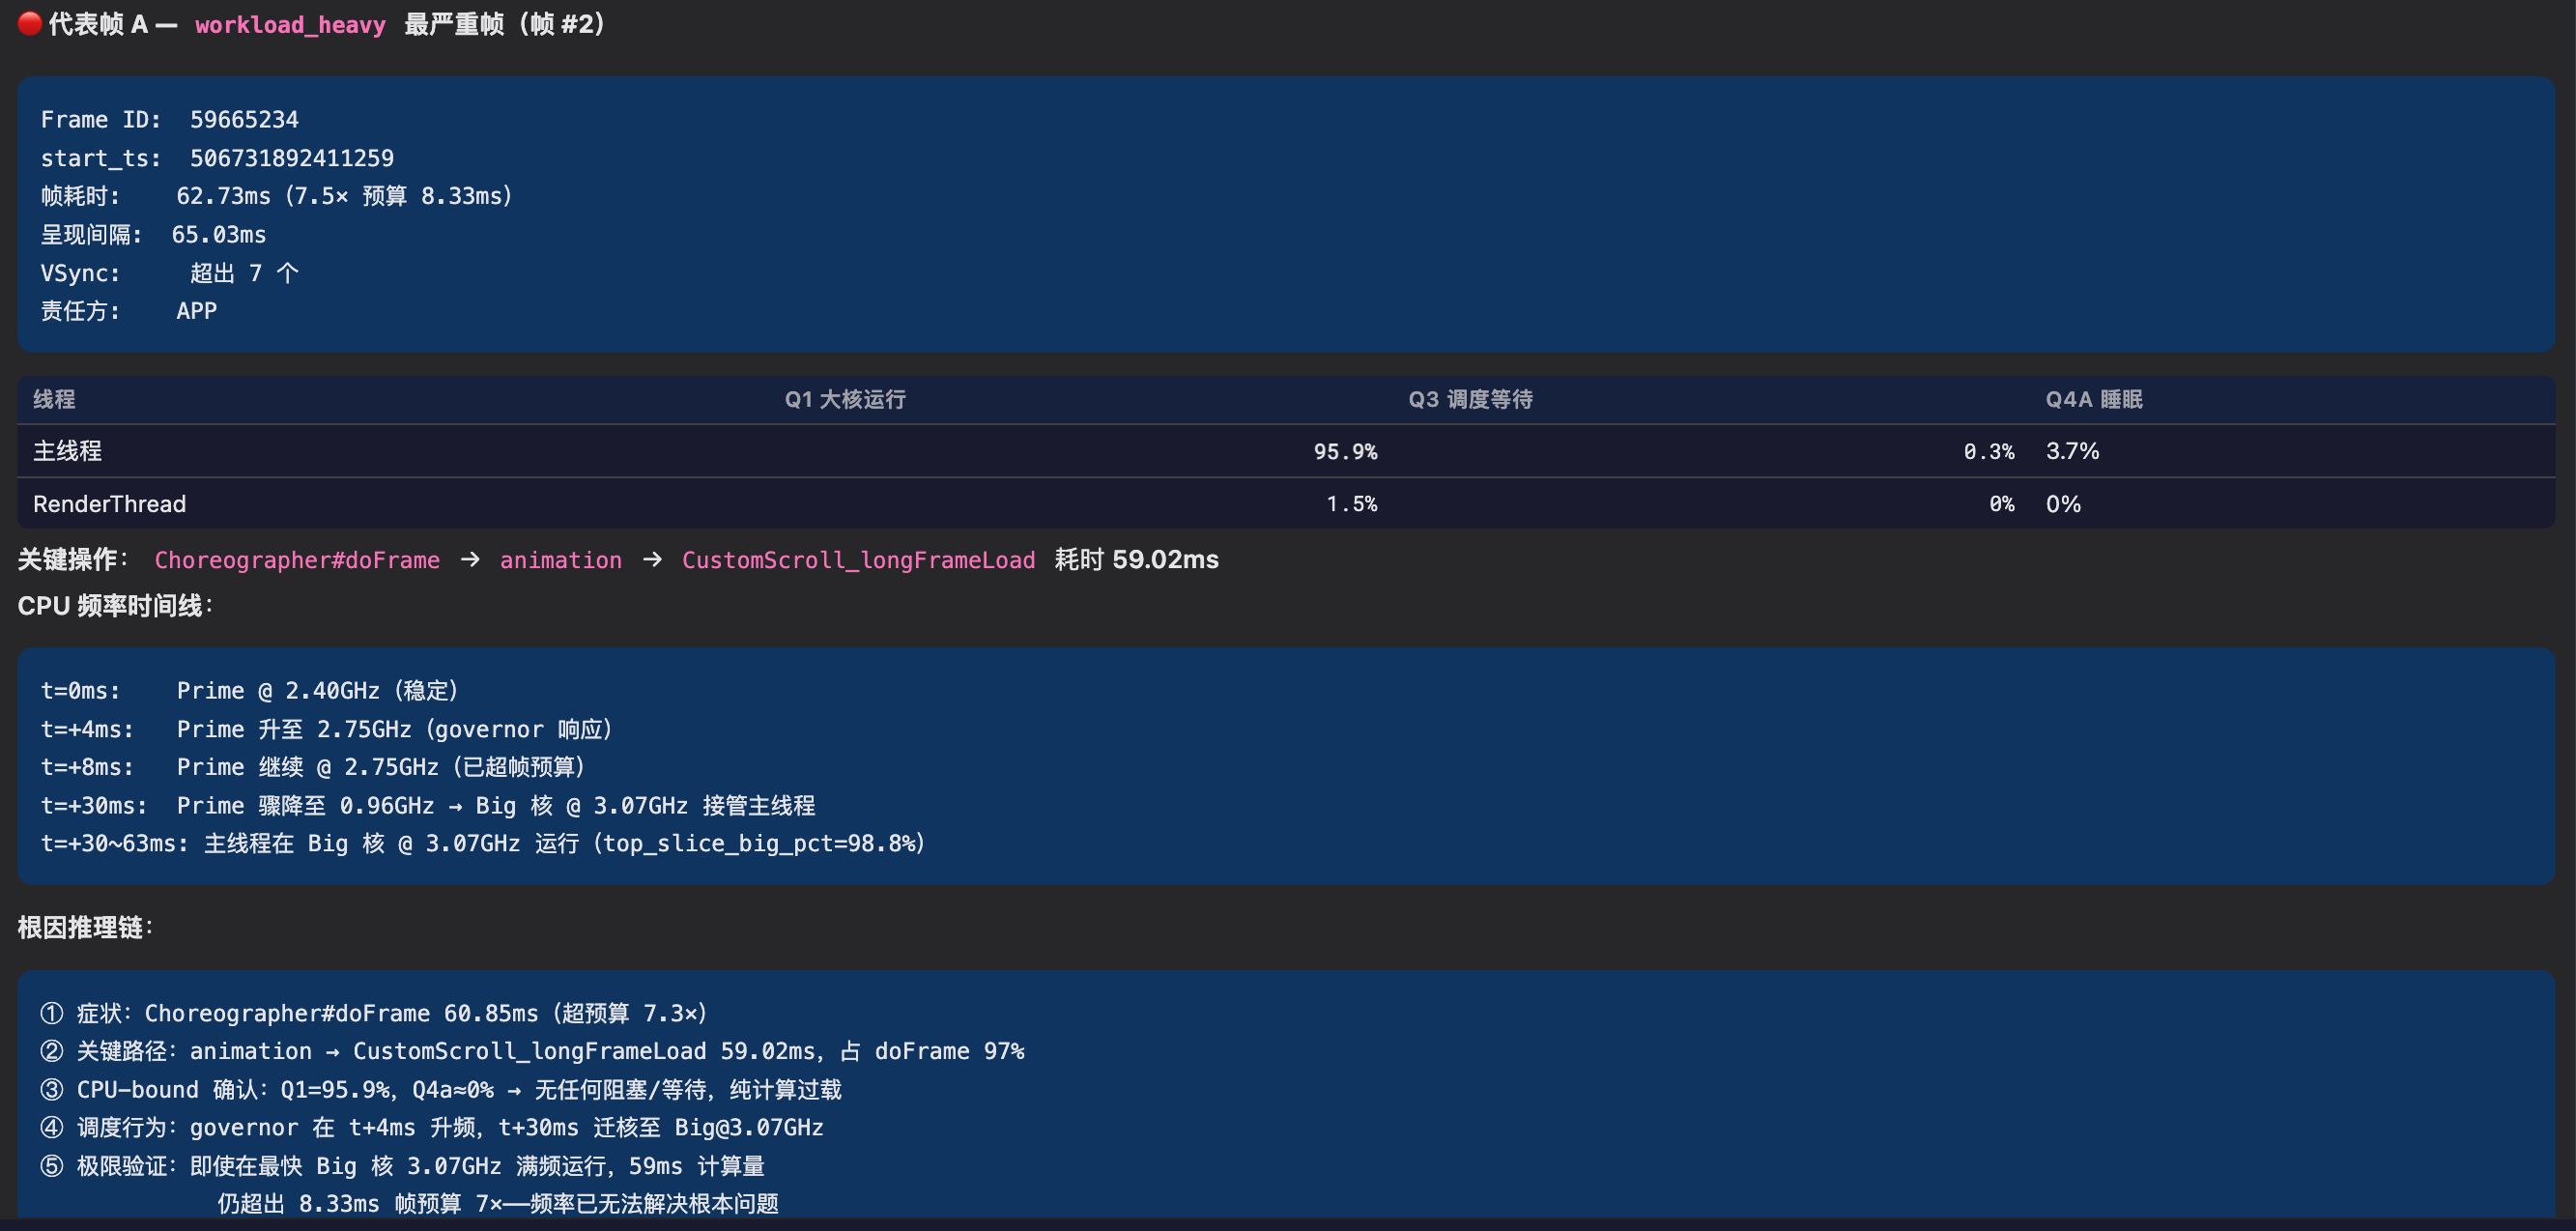Click the arrow icon after Choreographer#doFrame

click(469, 560)
